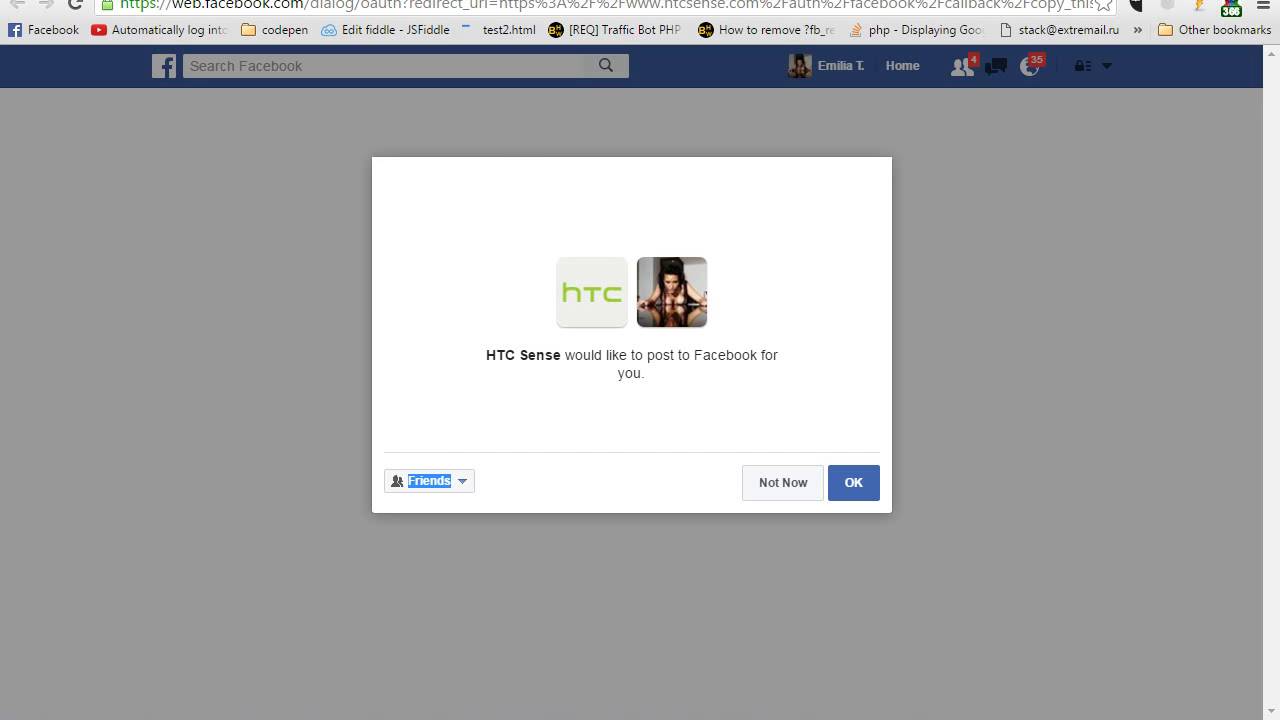The height and width of the screenshot is (720, 1280).
Task: Open REQ Traffic Bot PHP bookmark
Action: (x=615, y=30)
